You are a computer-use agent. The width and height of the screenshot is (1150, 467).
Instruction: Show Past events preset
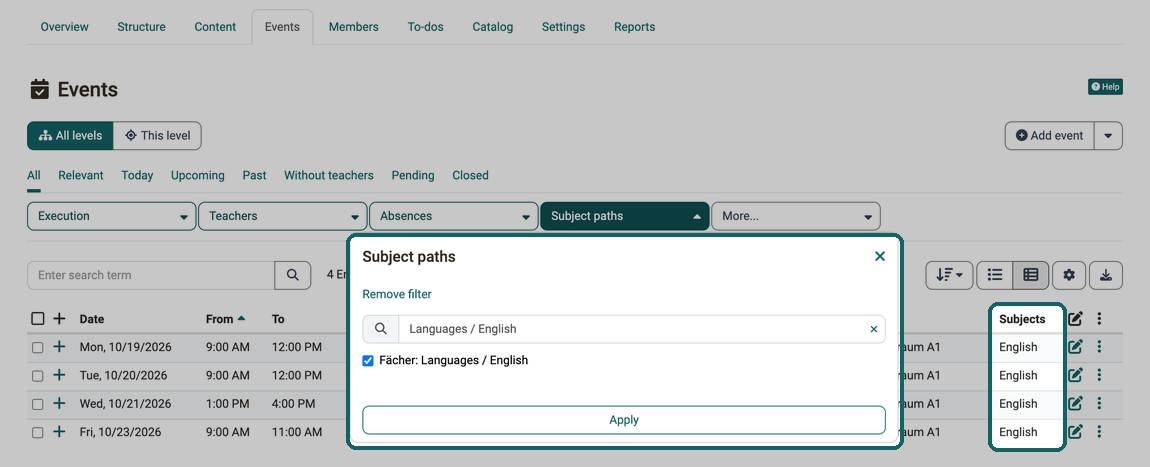[254, 175]
